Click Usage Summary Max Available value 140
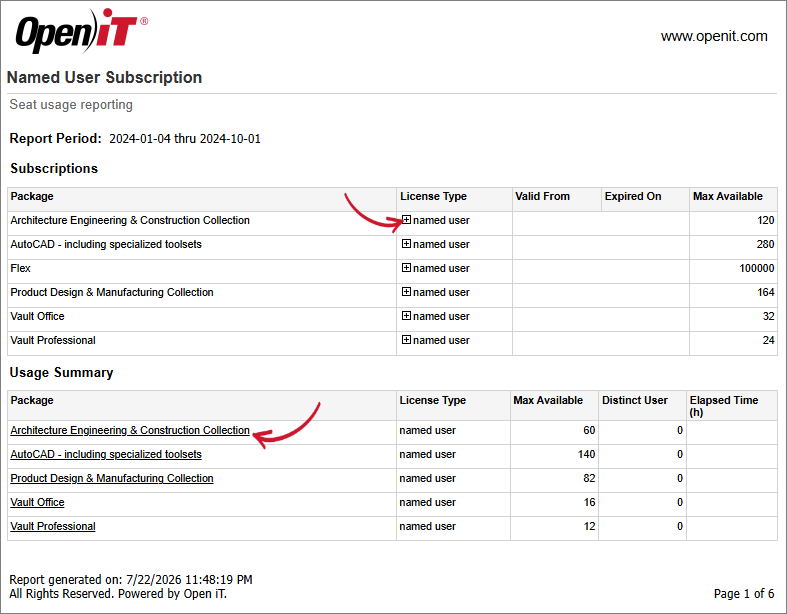The image size is (787, 614). (586, 454)
